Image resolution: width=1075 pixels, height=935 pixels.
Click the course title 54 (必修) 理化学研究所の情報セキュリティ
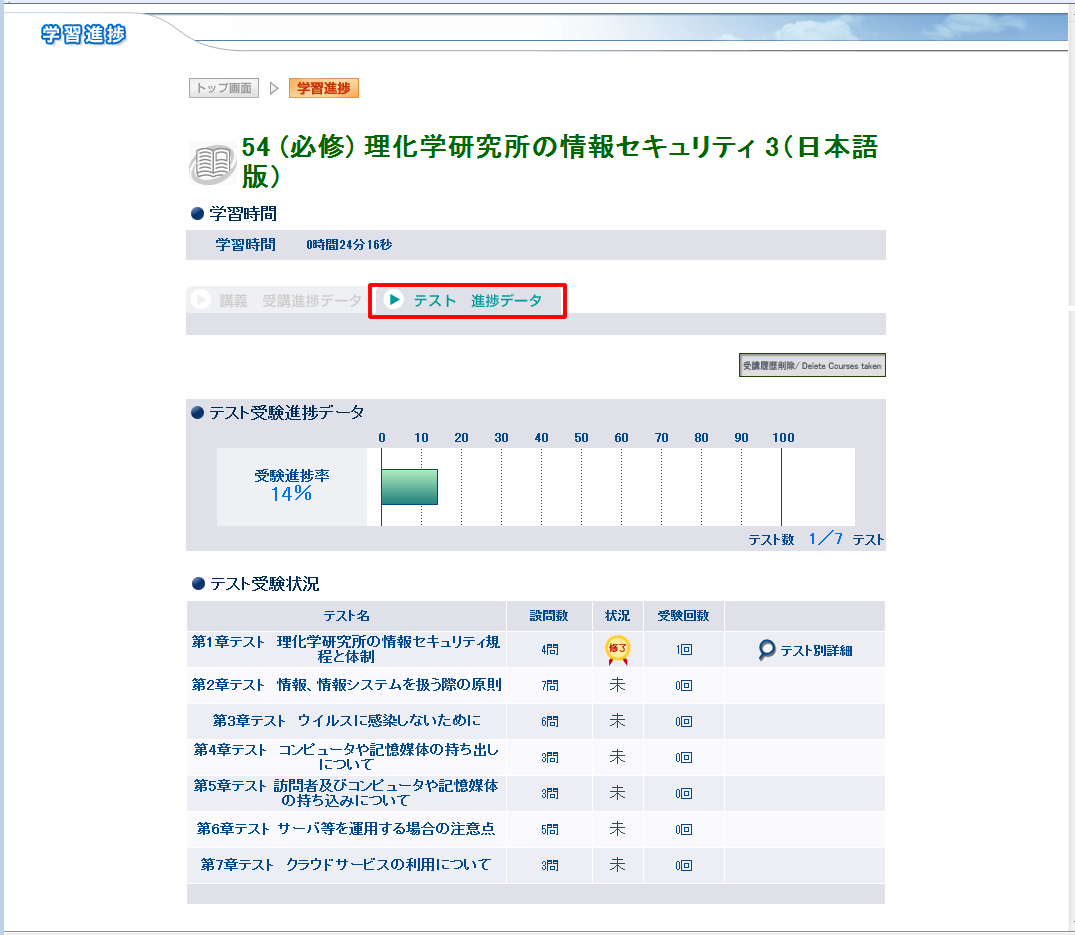click(559, 161)
